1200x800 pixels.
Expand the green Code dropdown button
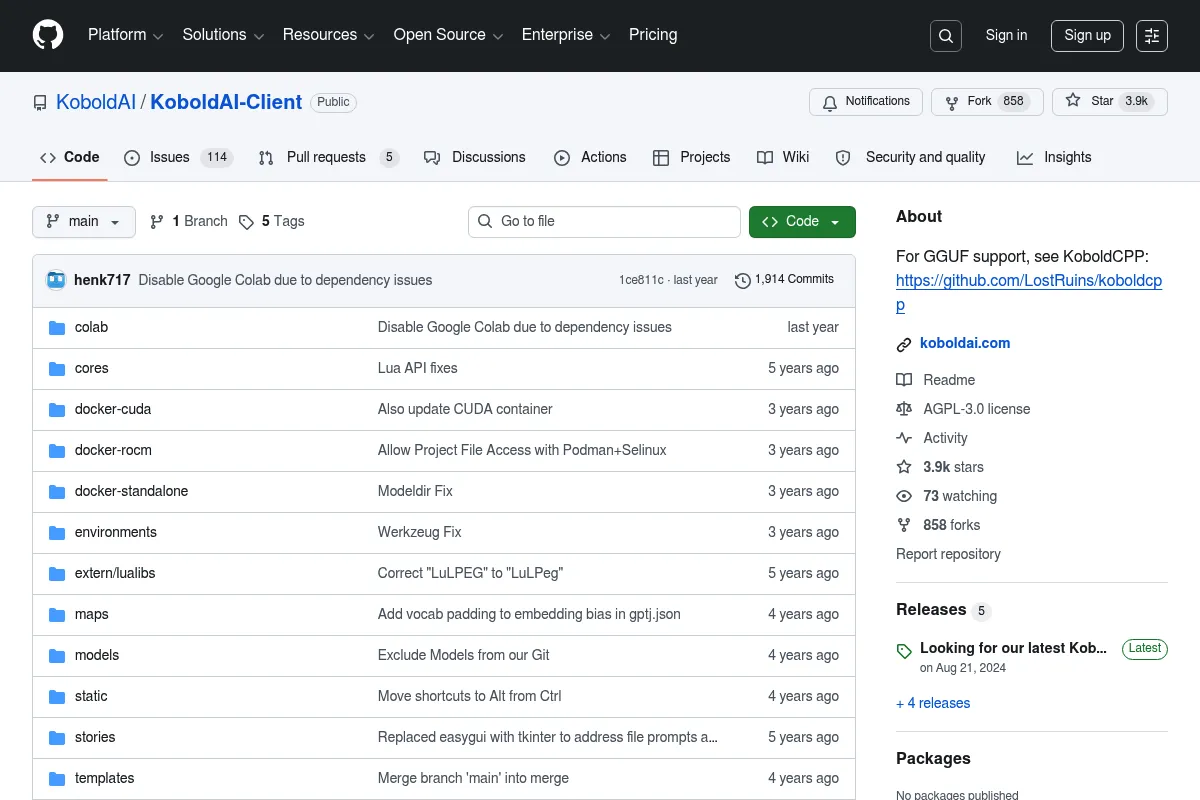pyautogui.click(x=802, y=222)
